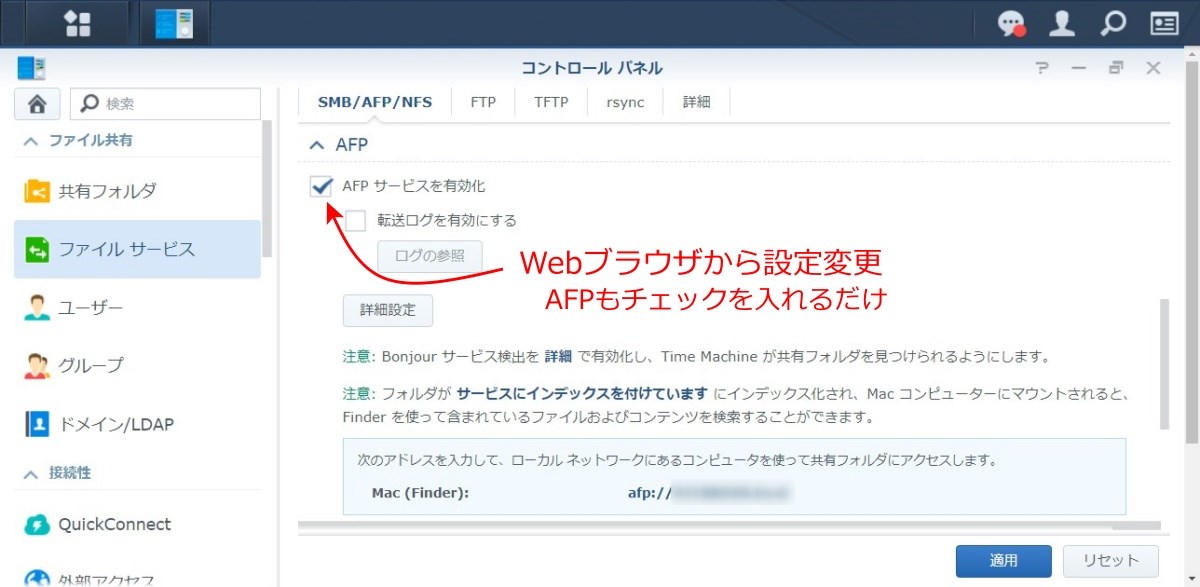Click the home icon above the sidebar
The image size is (1200, 587).
(36, 103)
